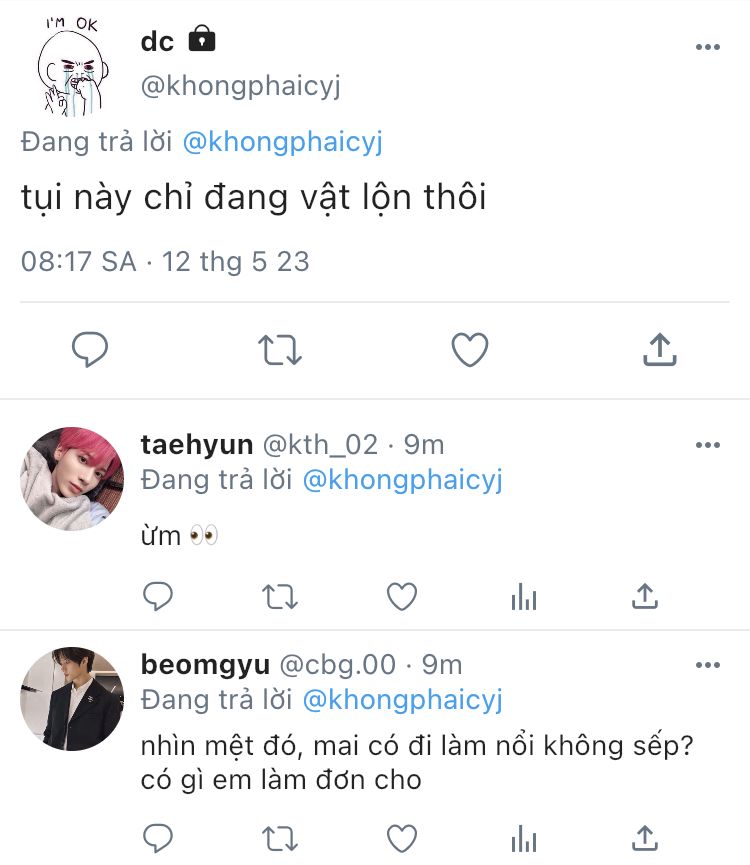
Task: View analytics for beomgyu's reply
Action: tap(524, 839)
